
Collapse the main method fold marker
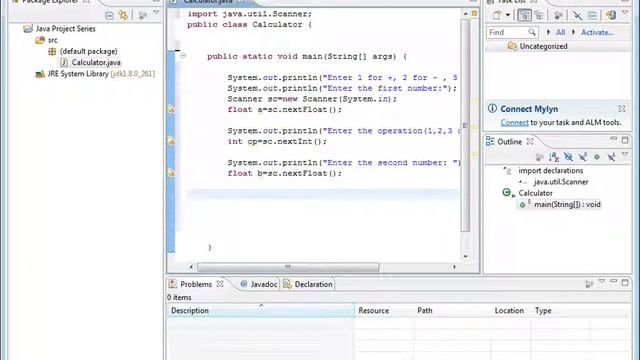[183, 56]
